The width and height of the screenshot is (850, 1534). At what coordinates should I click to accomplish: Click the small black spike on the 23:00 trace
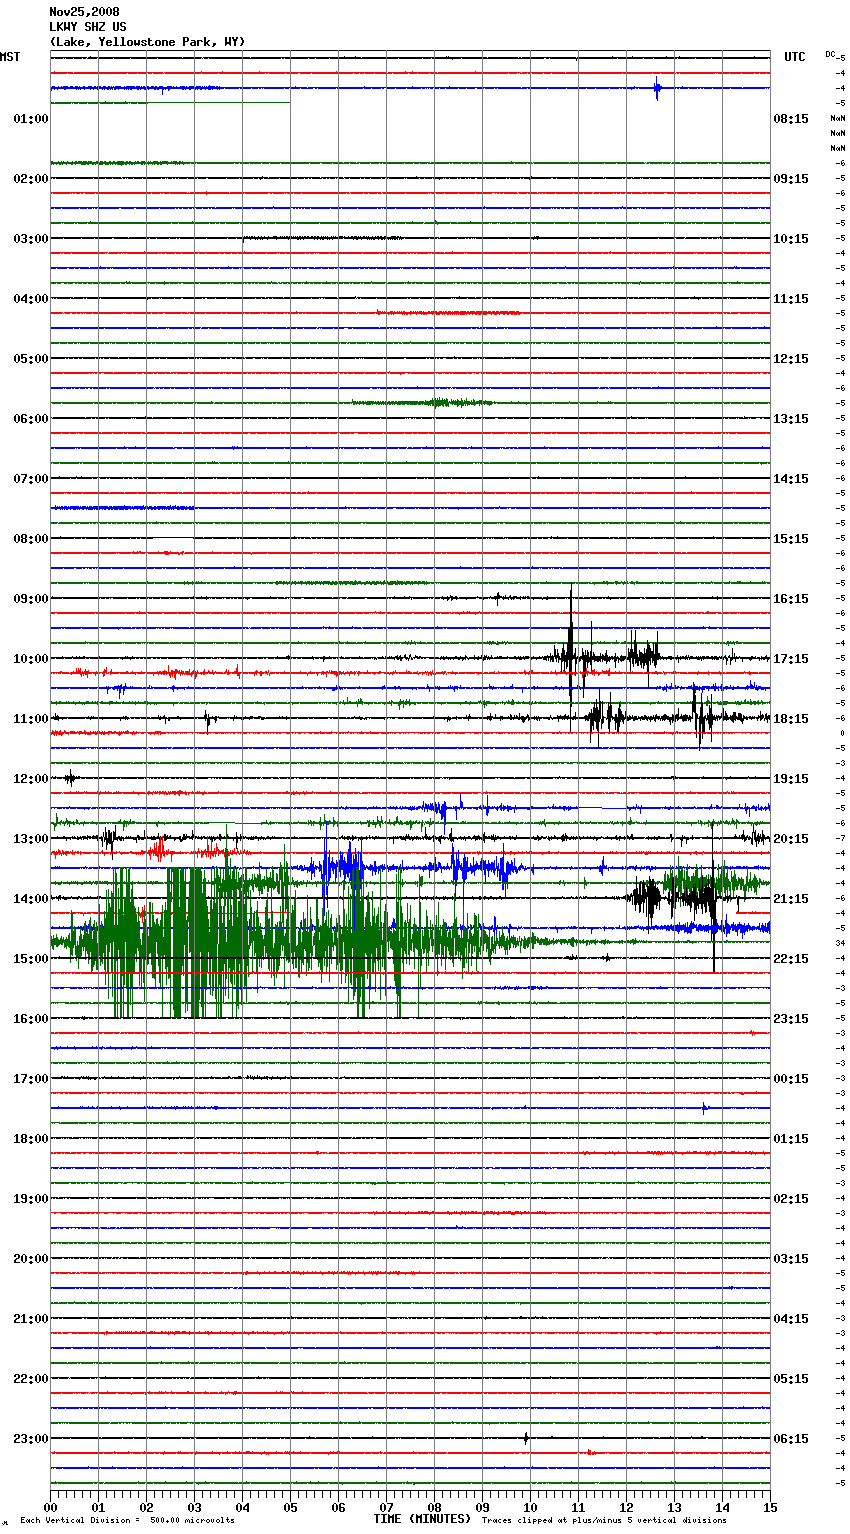(x=526, y=1438)
